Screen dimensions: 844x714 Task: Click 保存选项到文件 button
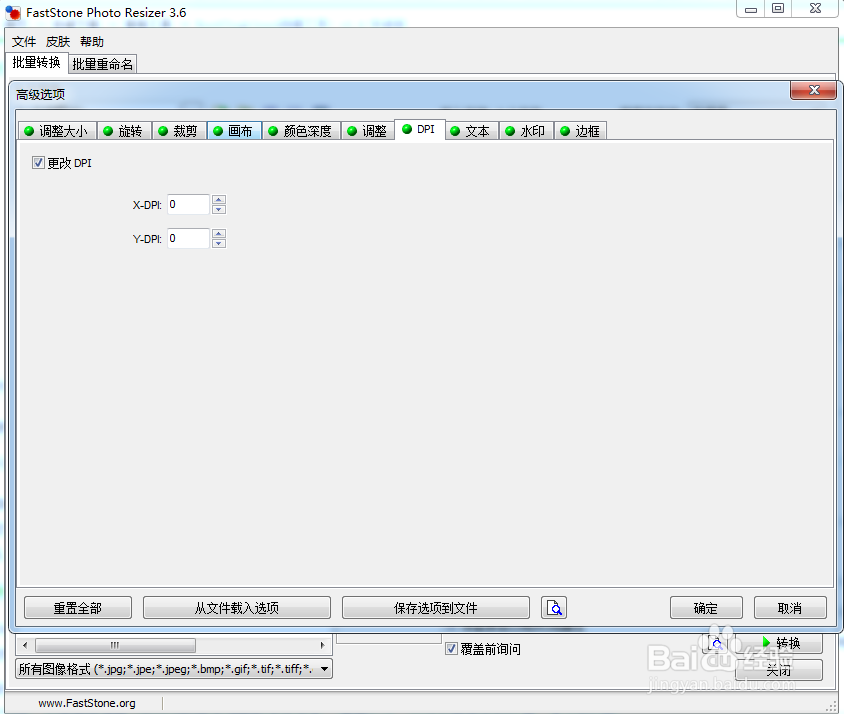point(436,608)
